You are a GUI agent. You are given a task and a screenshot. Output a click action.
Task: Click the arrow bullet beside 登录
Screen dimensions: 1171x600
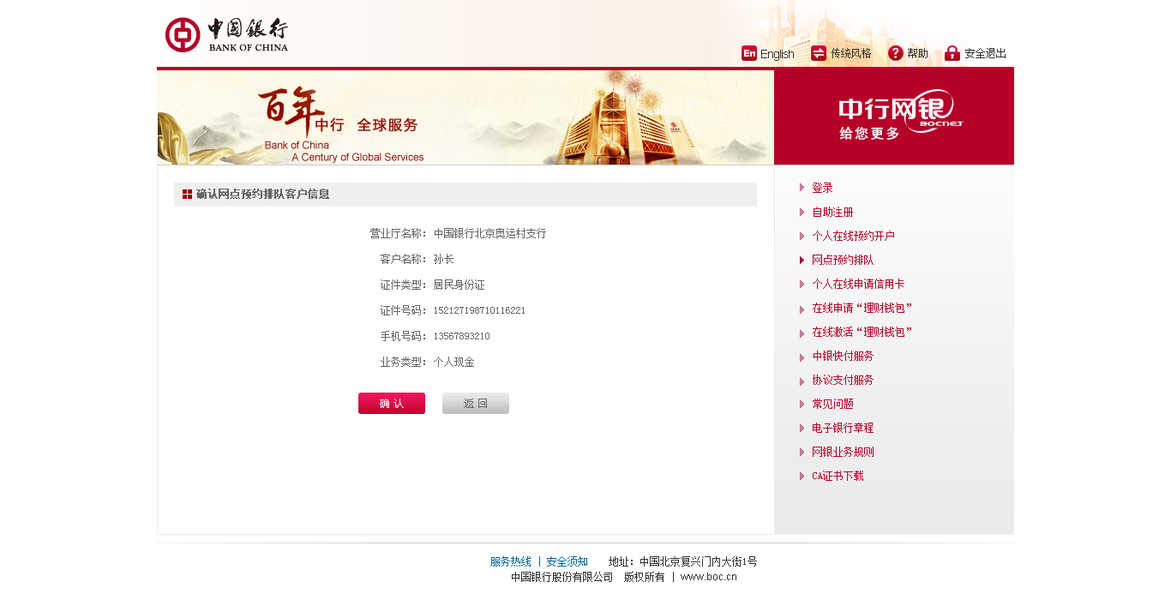coord(802,188)
